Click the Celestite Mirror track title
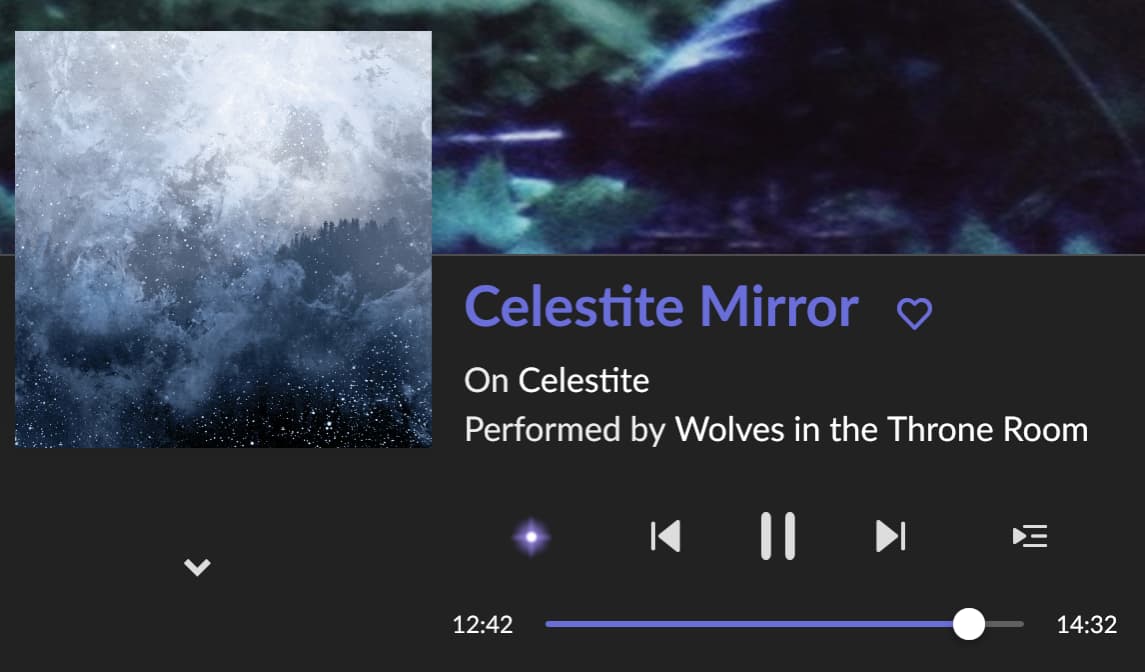 point(662,307)
